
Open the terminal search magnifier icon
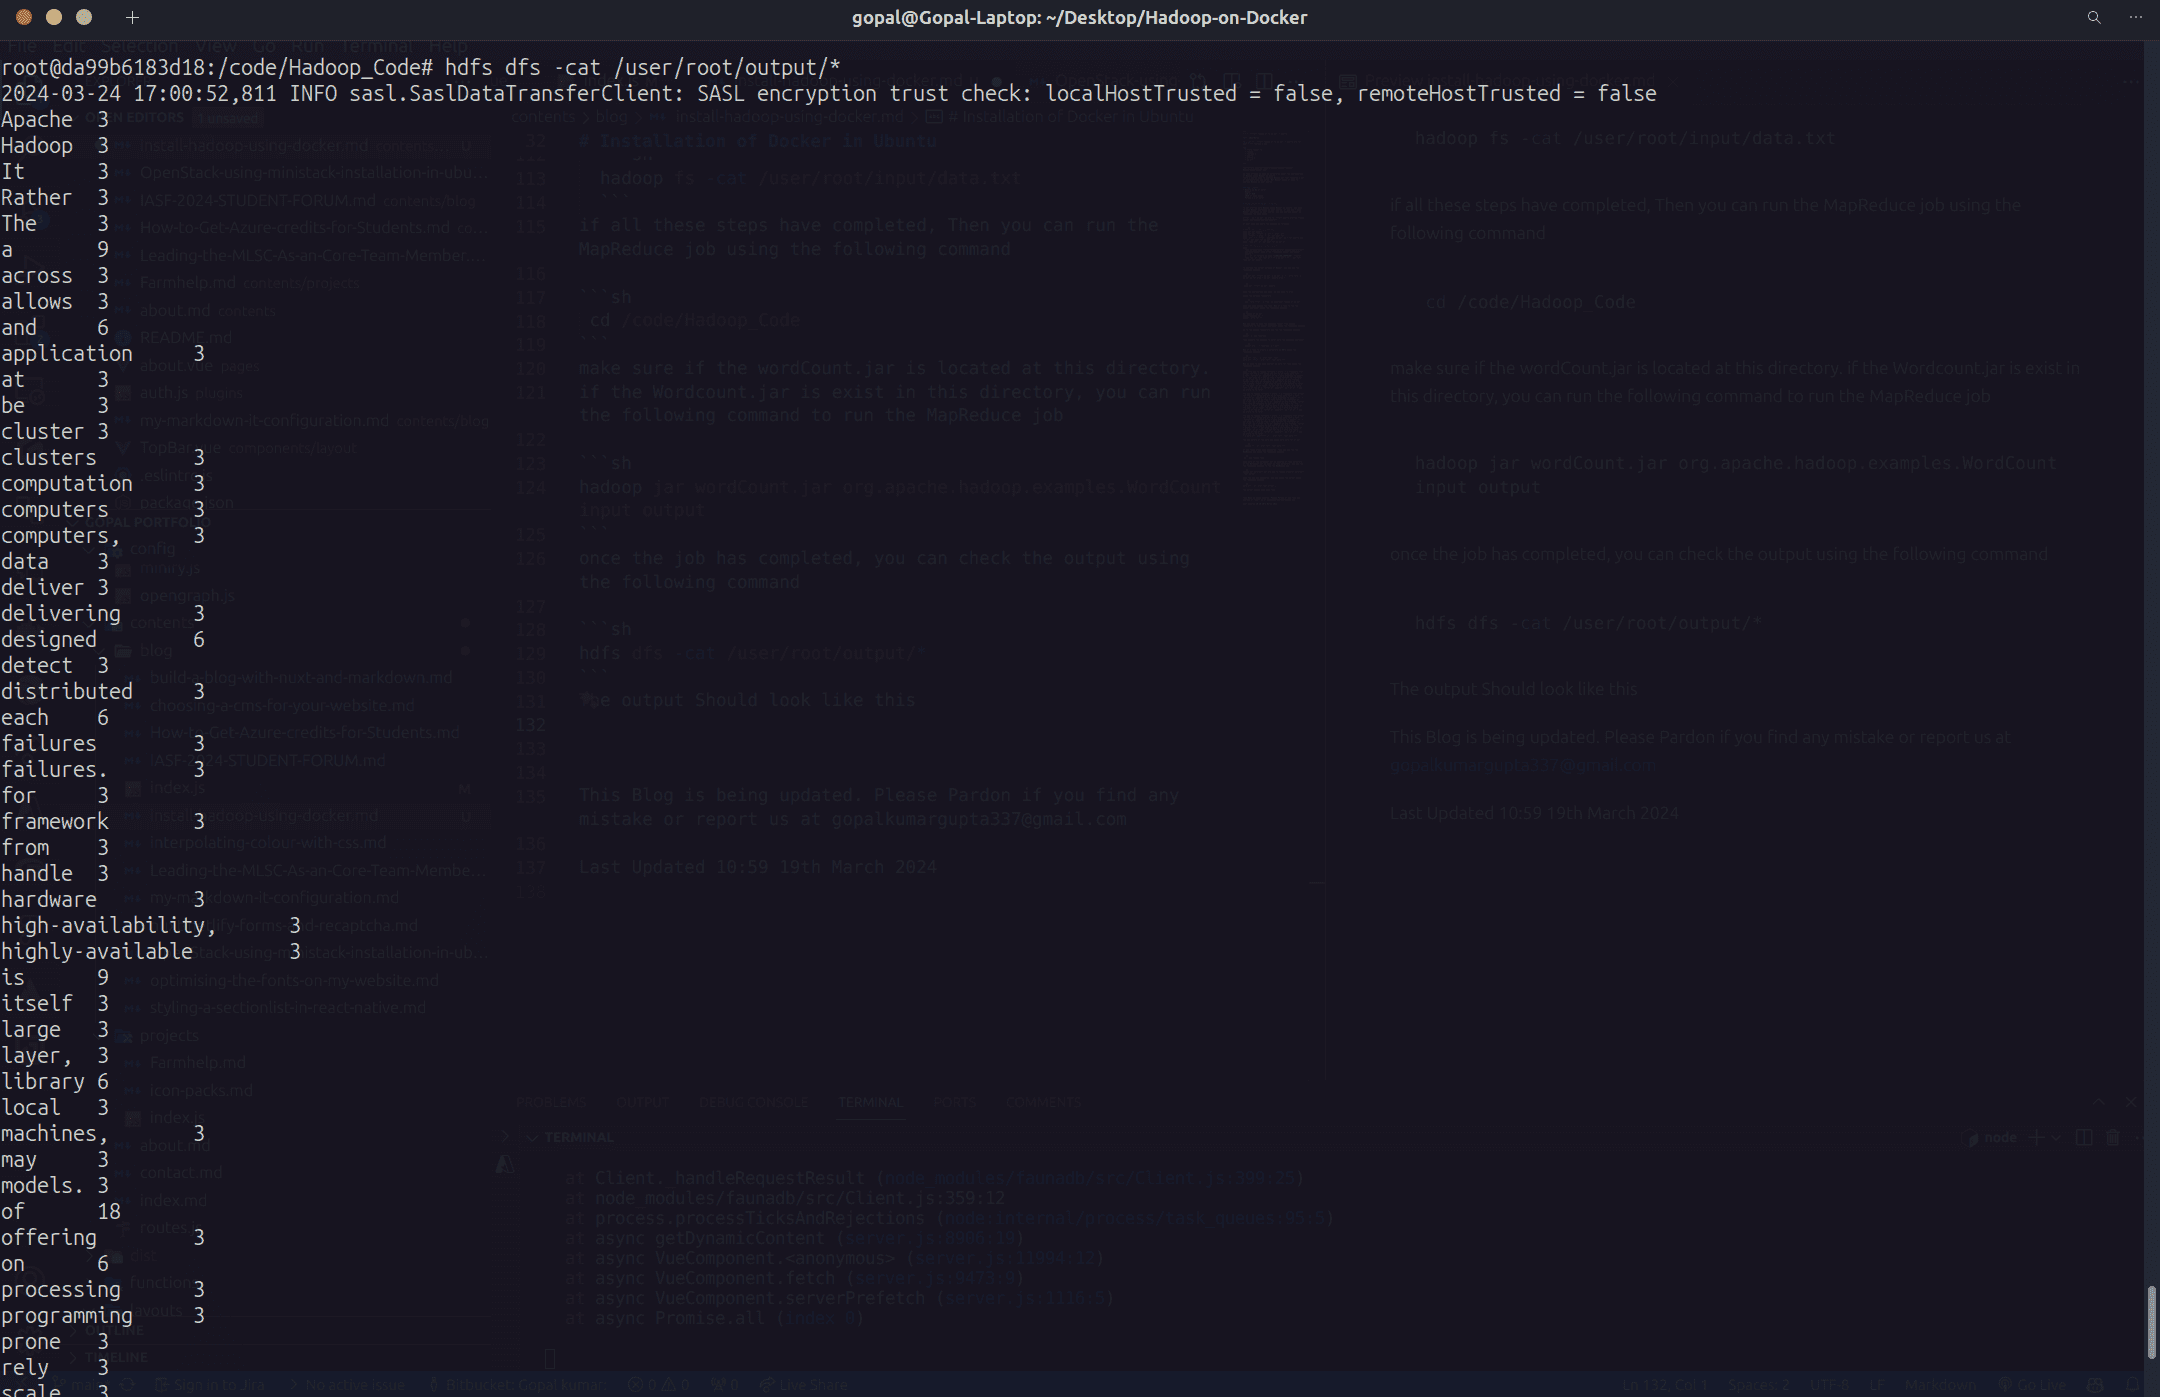pyautogui.click(x=2094, y=17)
